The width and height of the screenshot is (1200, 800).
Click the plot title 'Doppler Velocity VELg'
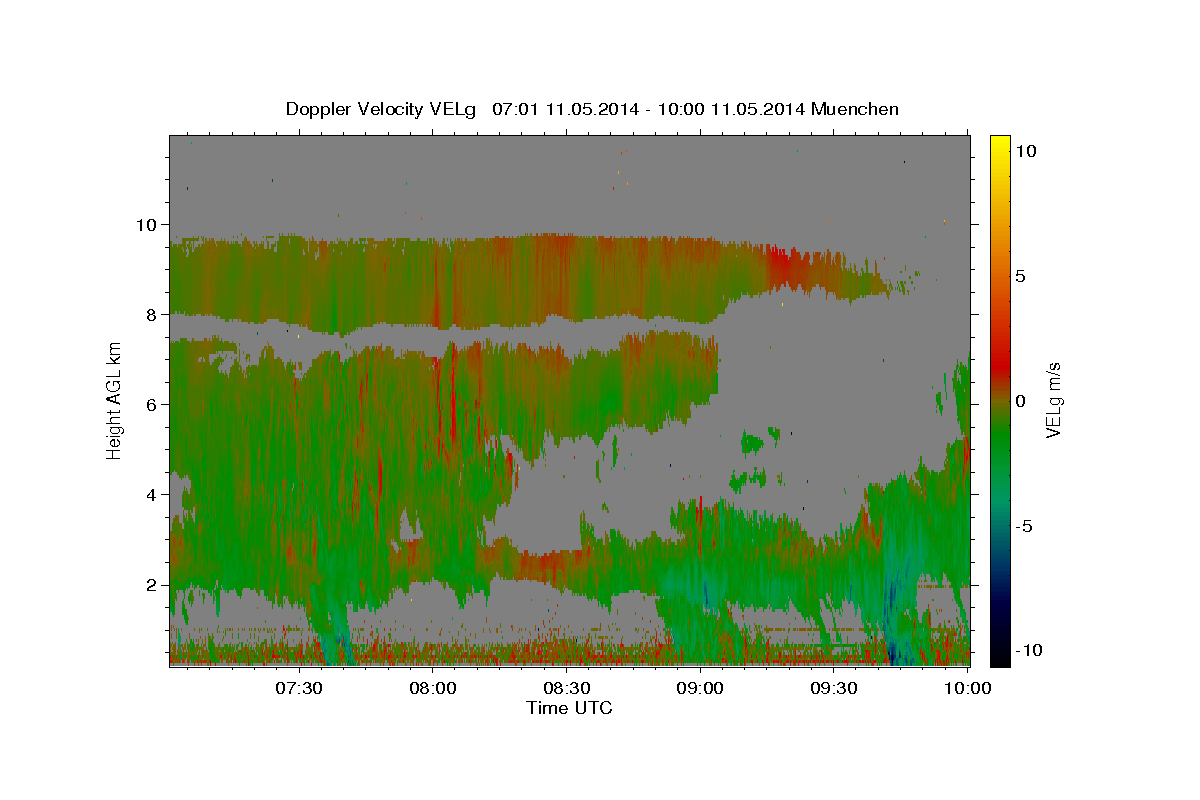pyautogui.click(x=383, y=109)
